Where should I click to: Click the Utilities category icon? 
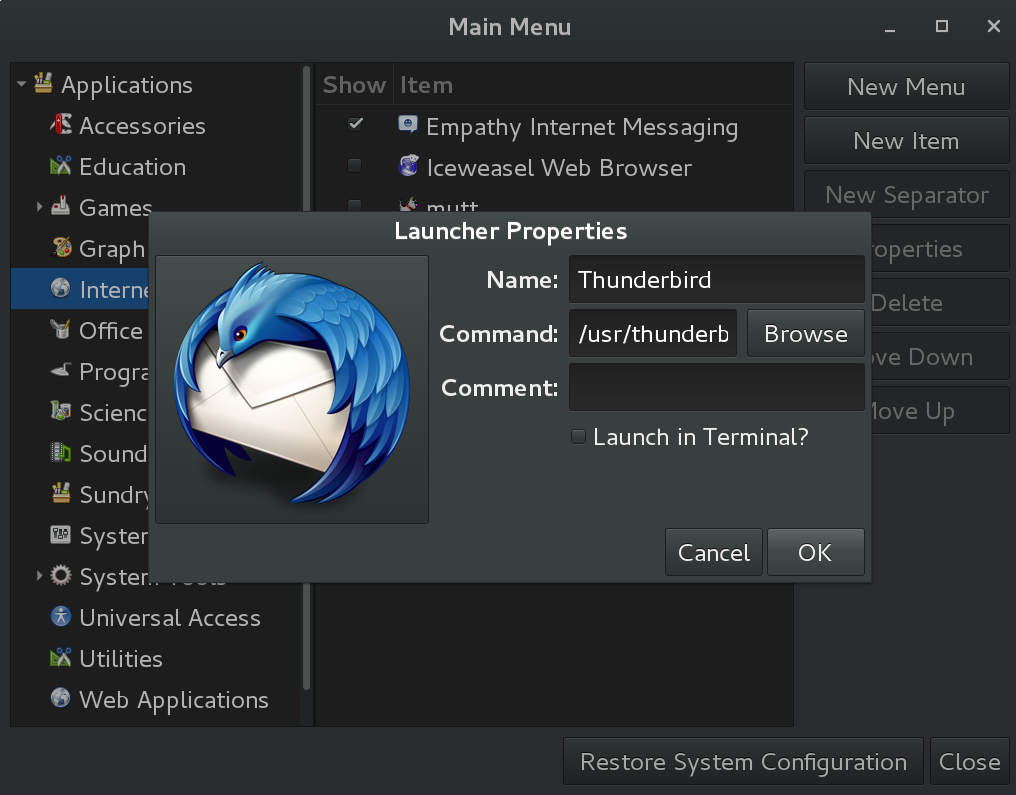click(61, 658)
